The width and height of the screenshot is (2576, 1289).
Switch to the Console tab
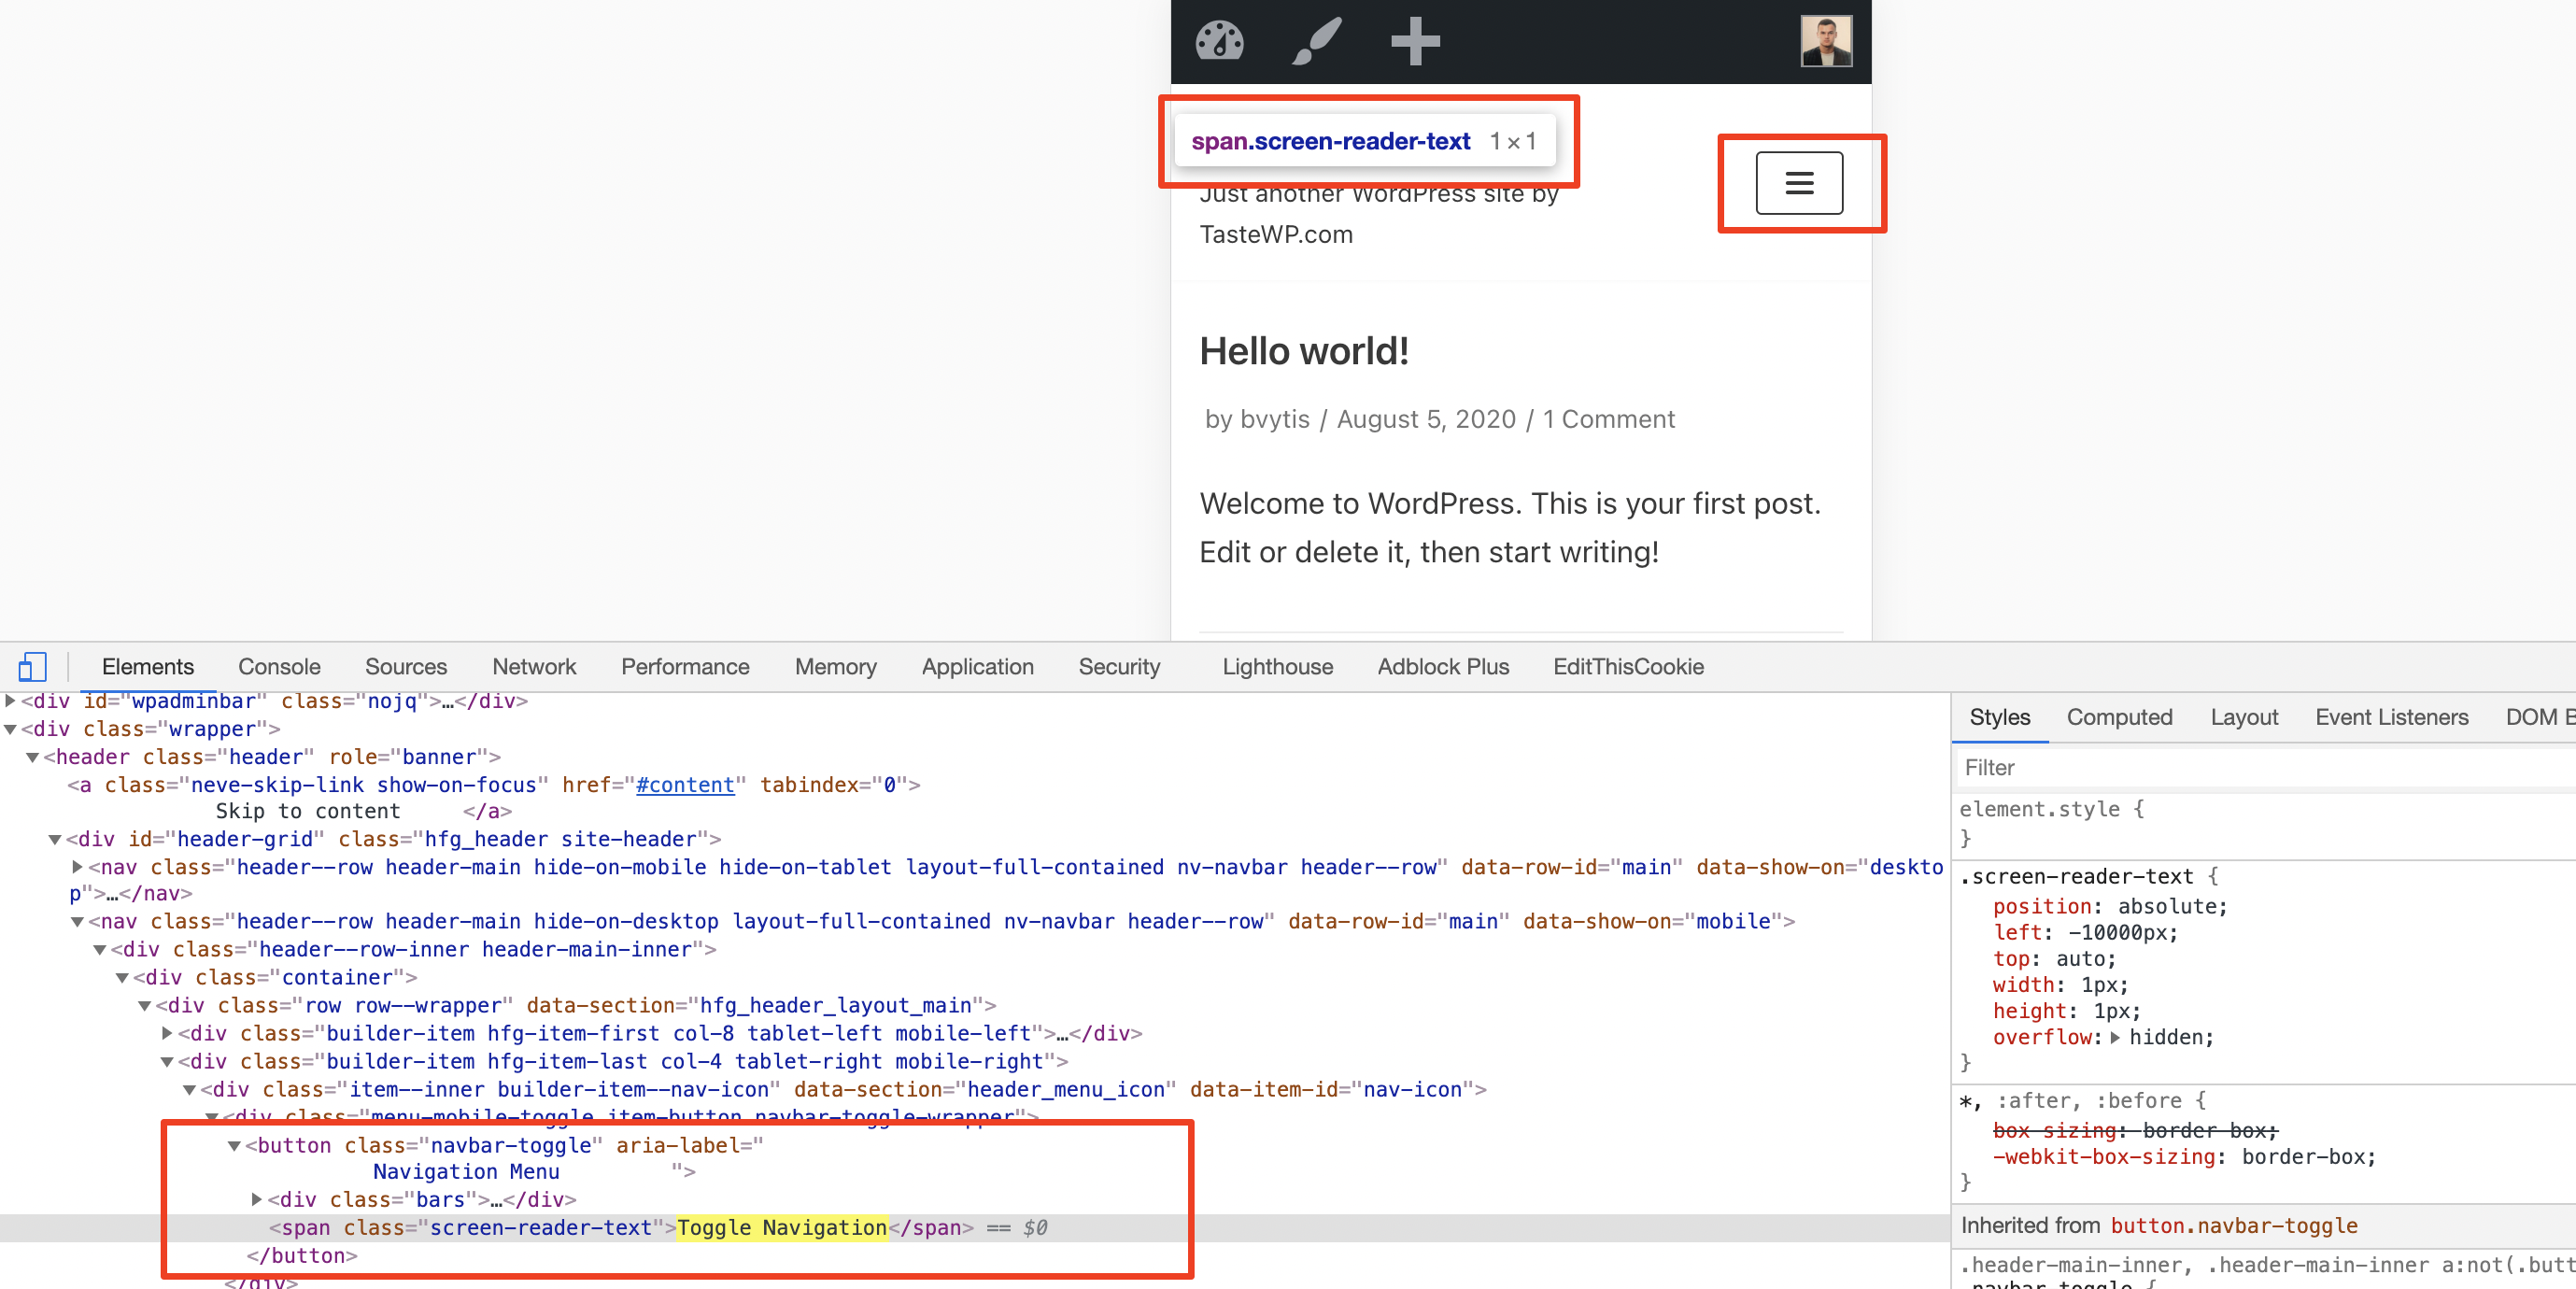click(x=279, y=666)
